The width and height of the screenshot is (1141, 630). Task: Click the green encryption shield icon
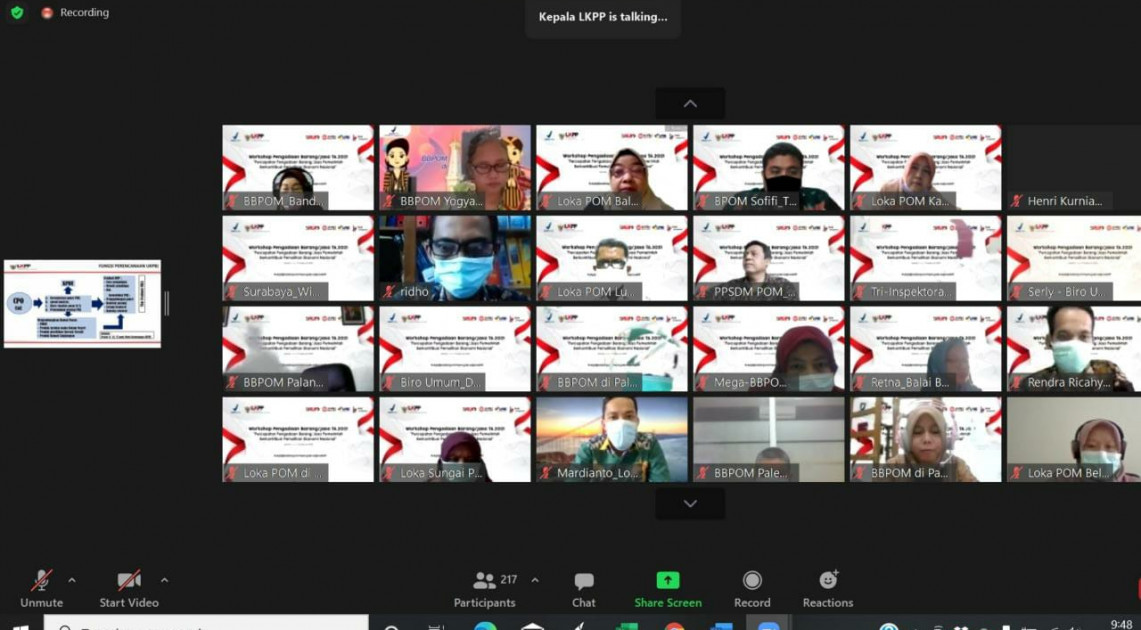pyautogui.click(x=17, y=13)
